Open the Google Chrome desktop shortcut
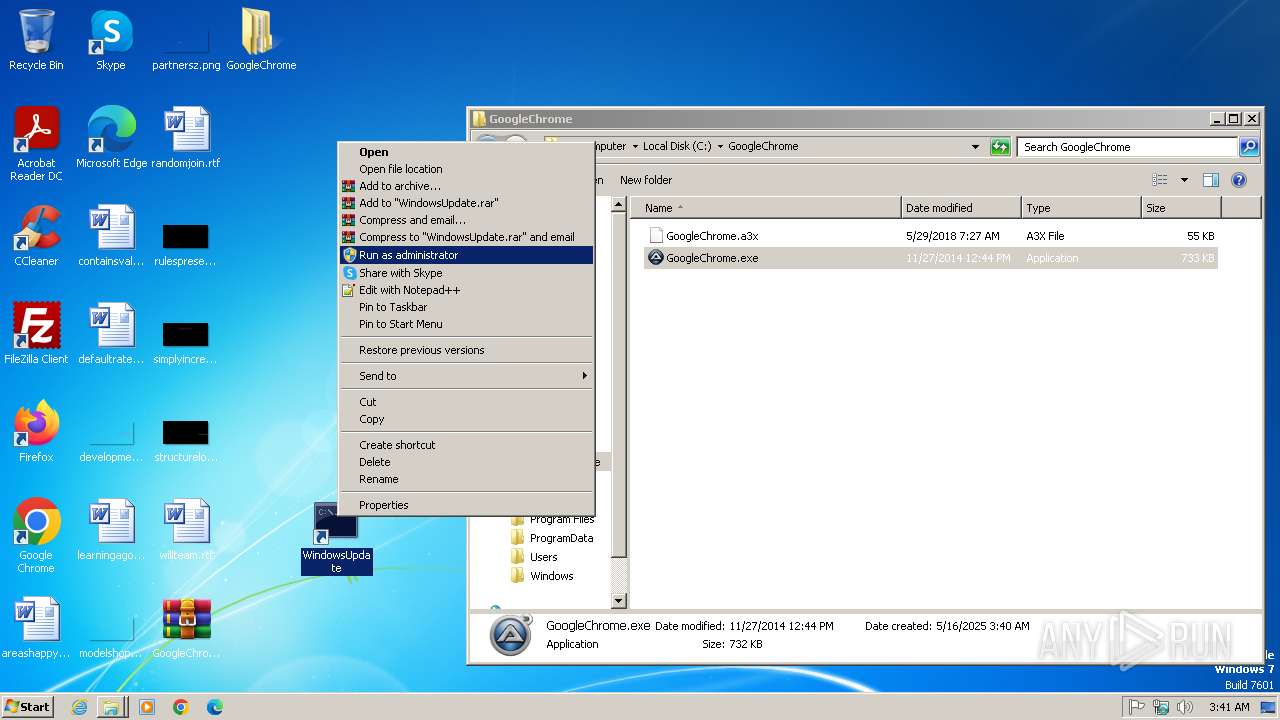 coord(36,536)
